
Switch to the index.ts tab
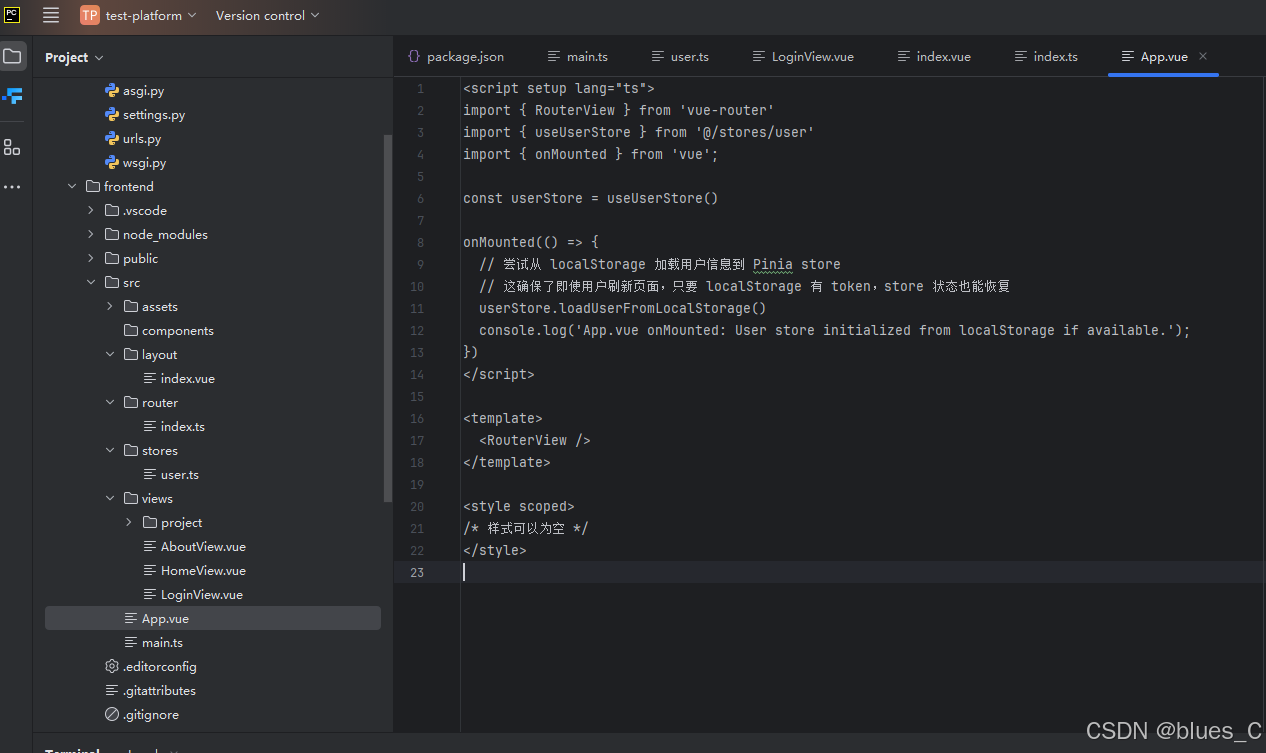tap(1046, 57)
